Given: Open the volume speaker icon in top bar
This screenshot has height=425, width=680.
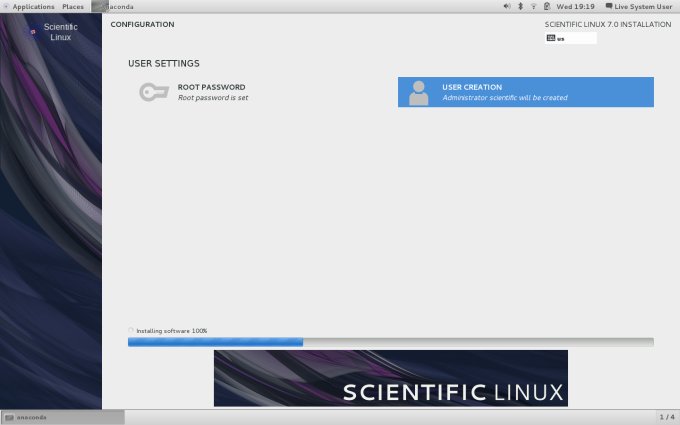Looking at the screenshot, I should point(506,6).
